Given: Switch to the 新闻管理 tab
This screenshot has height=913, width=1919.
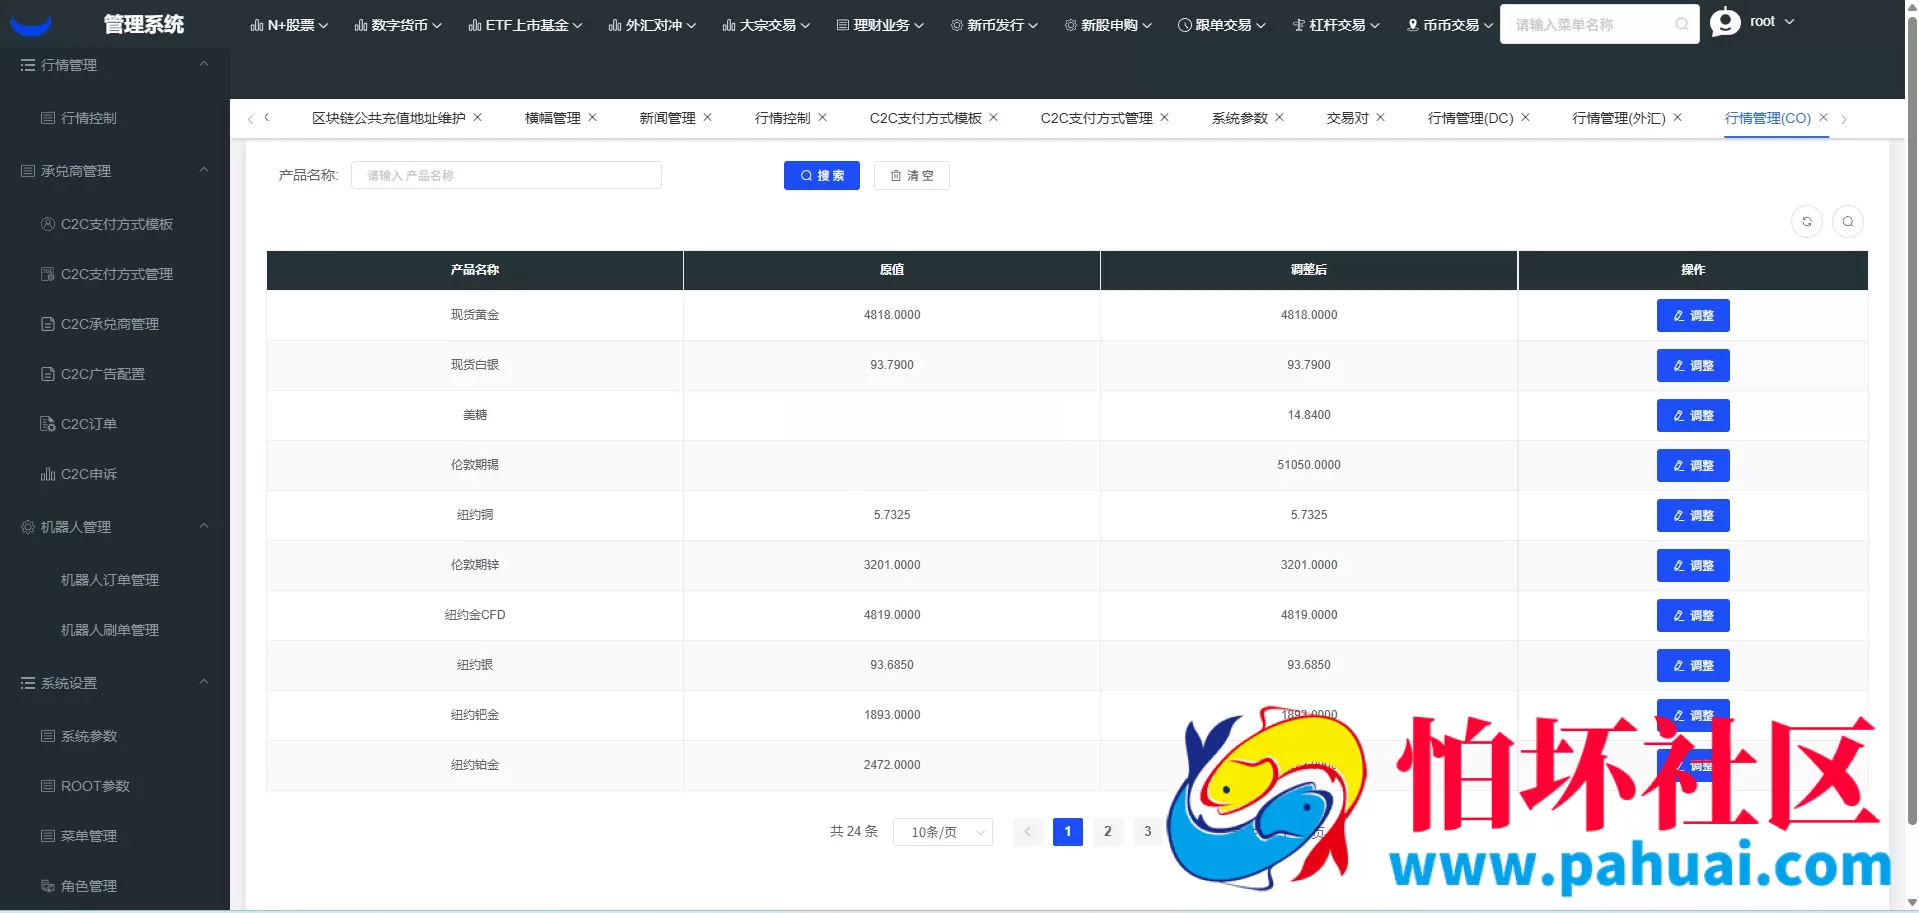Looking at the screenshot, I should (x=667, y=118).
